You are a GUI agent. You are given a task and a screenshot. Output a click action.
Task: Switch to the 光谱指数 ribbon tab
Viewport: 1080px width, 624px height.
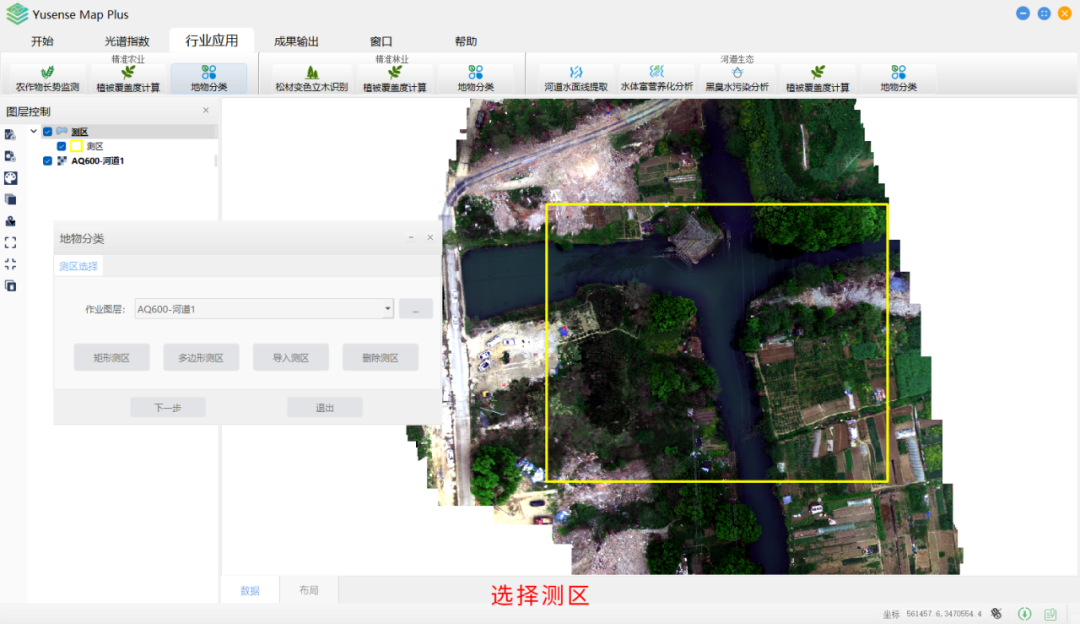(x=127, y=41)
